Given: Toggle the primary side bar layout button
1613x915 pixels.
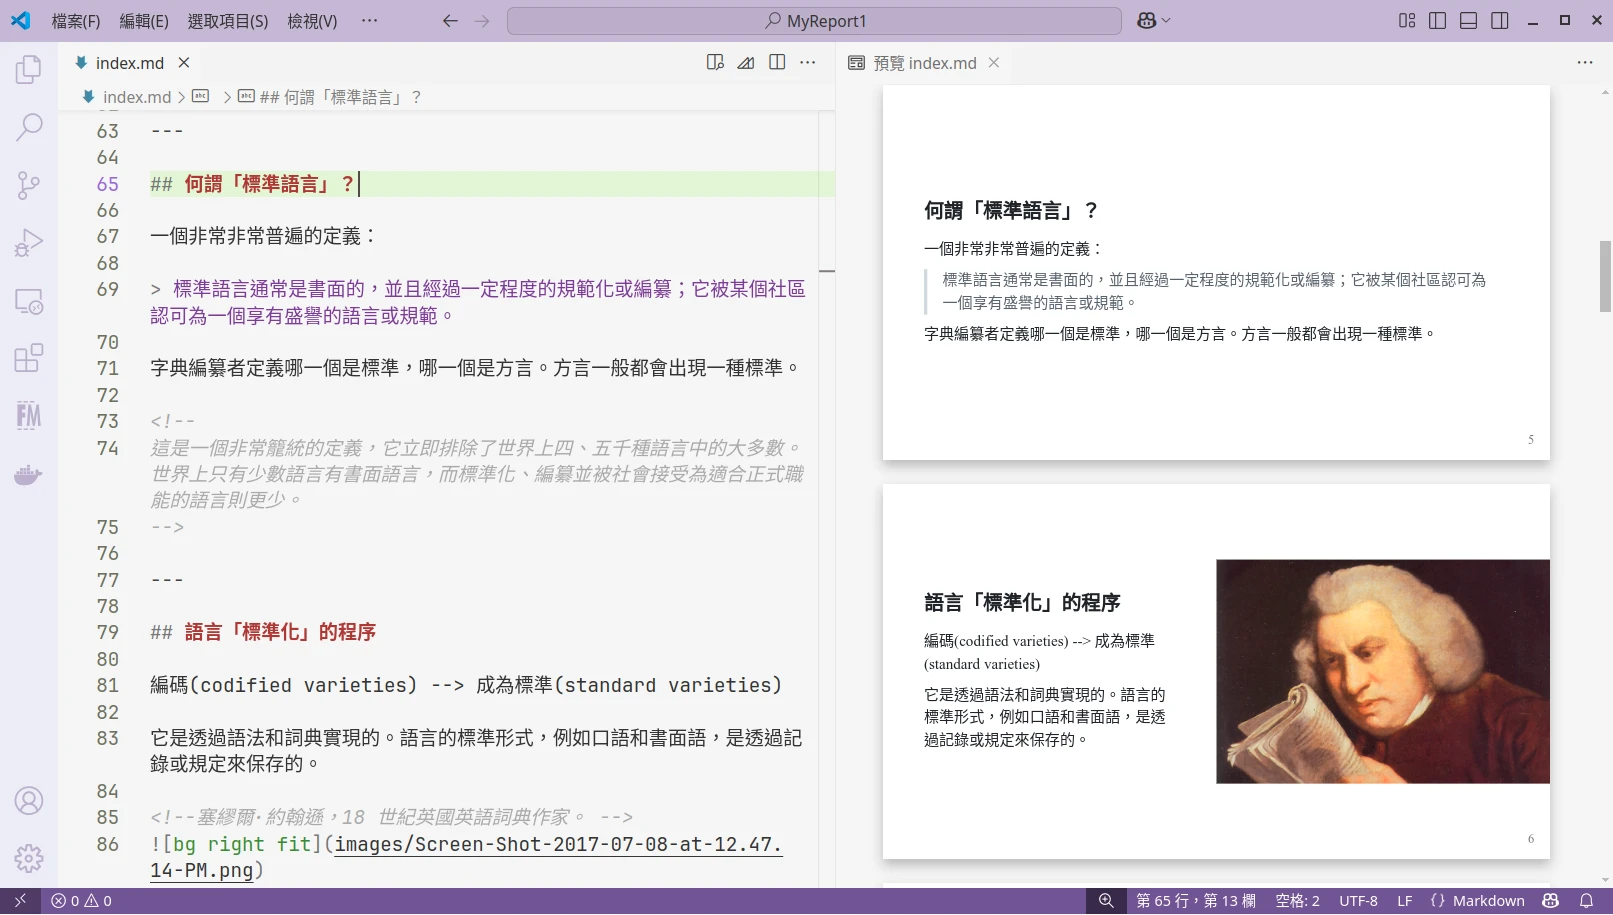Looking at the screenshot, I should click(1437, 21).
